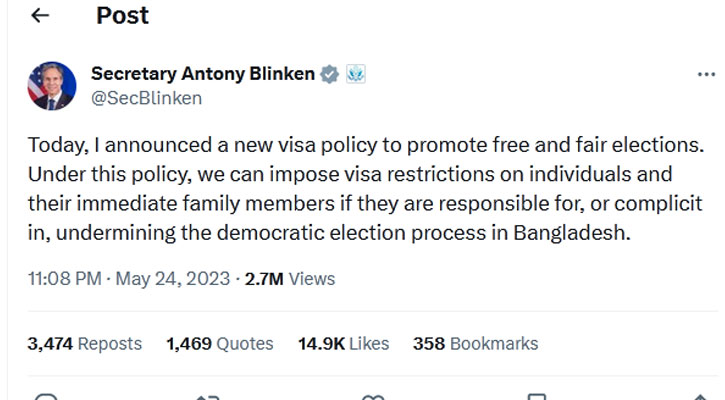The height and width of the screenshot is (400, 725).
Task: Click the tweet text about visa policy
Action: (340, 189)
